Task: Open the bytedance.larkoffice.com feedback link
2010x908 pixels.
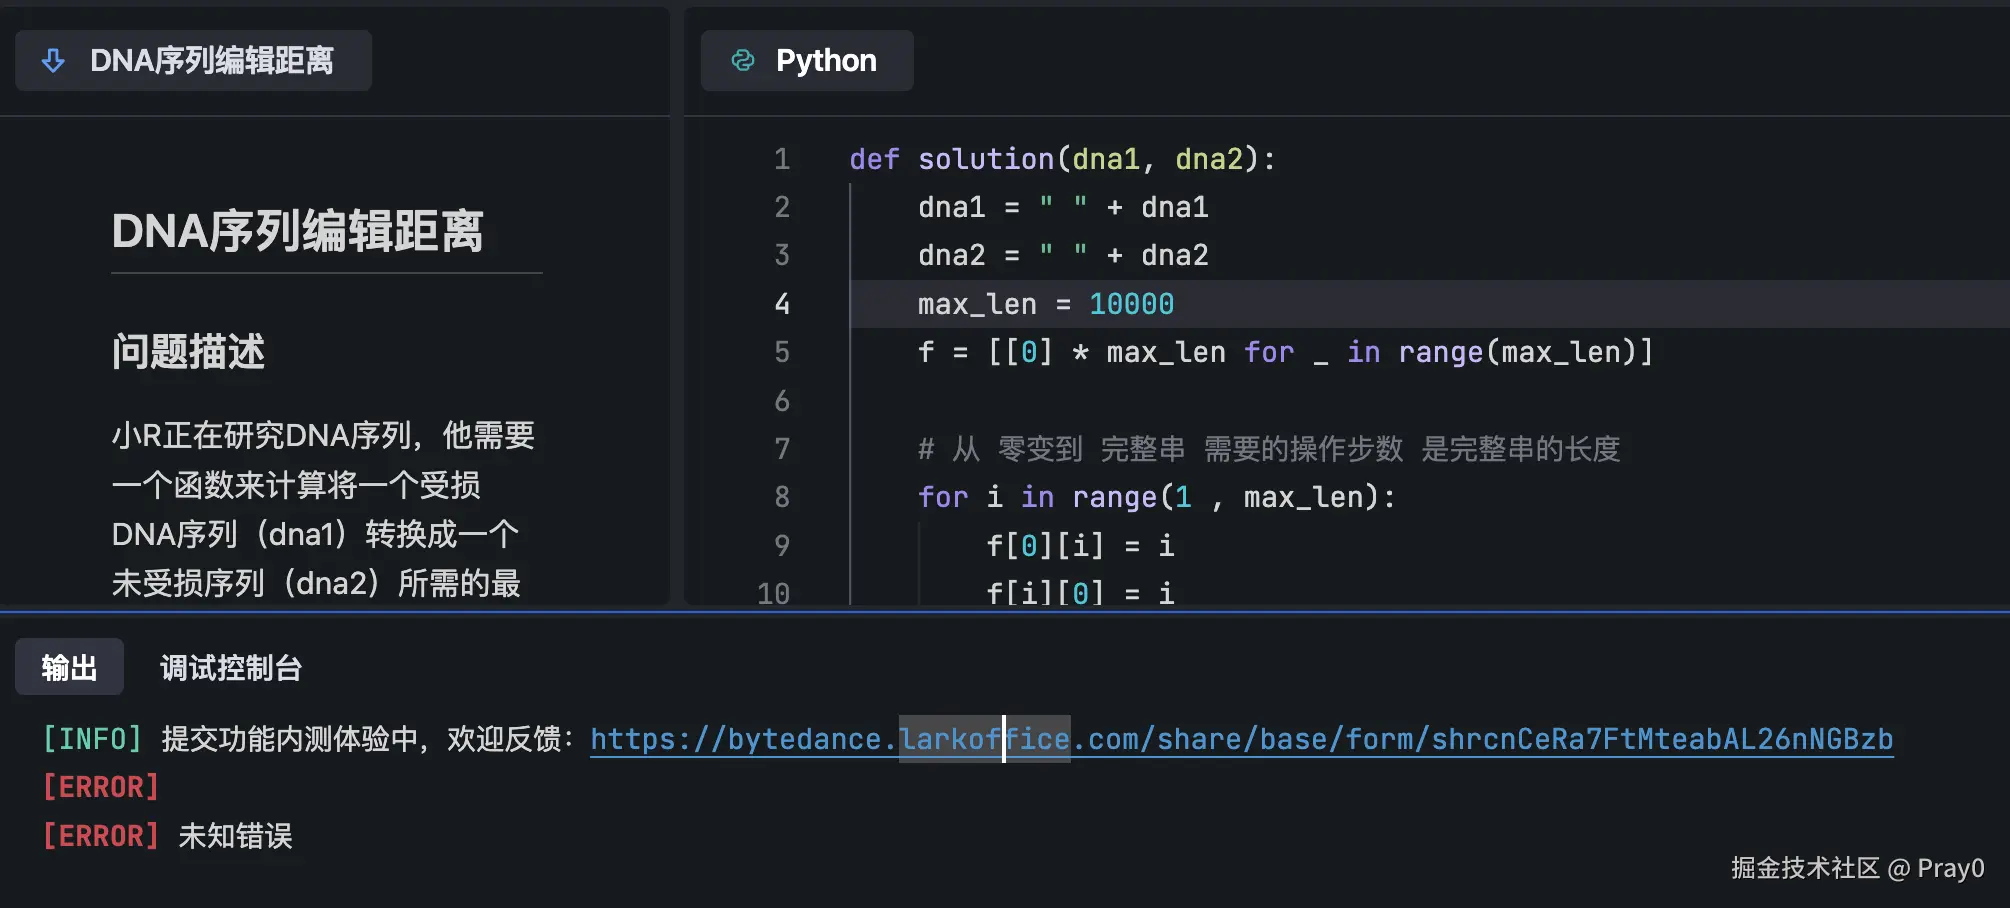Action: (x=1240, y=738)
